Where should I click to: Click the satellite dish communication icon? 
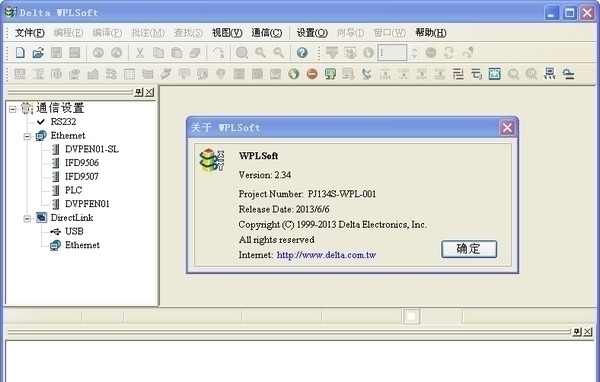pyautogui.click(x=367, y=73)
